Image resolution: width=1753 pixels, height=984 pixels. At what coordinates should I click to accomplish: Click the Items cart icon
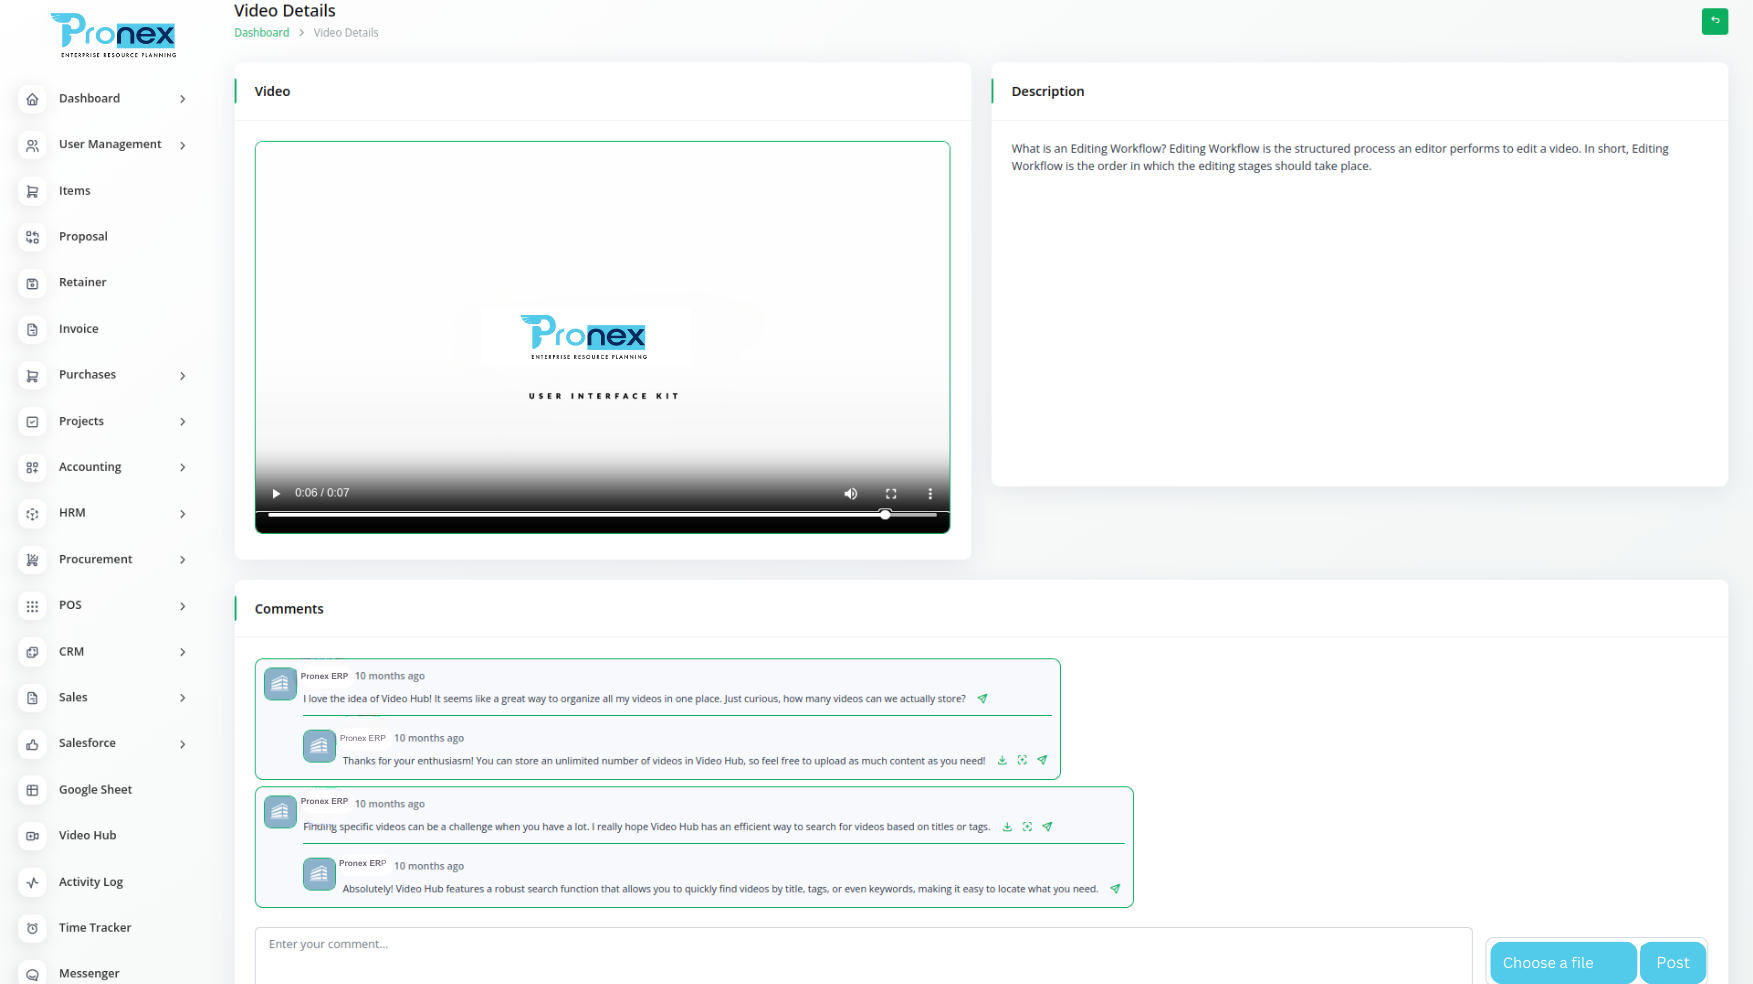point(33,191)
